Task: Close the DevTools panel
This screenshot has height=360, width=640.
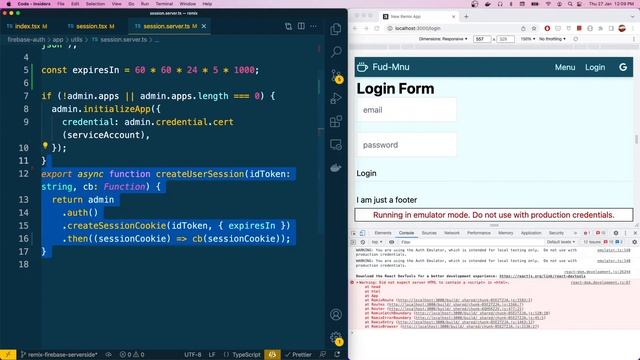Action: coord(635,233)
